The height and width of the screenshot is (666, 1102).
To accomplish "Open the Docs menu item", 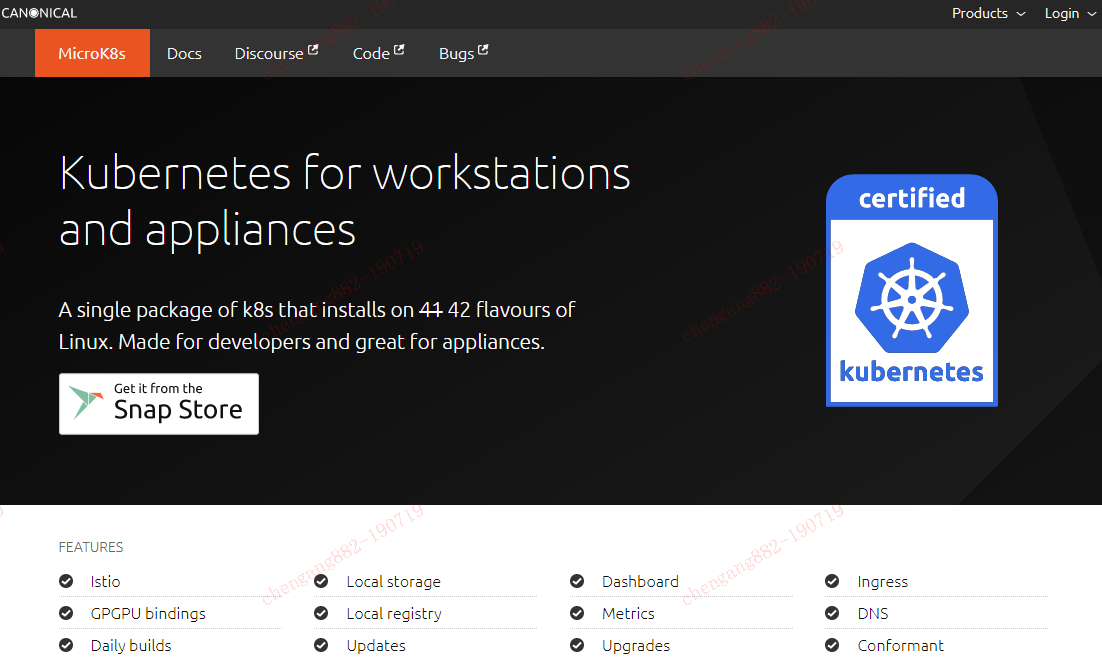I will pos(184,53).
